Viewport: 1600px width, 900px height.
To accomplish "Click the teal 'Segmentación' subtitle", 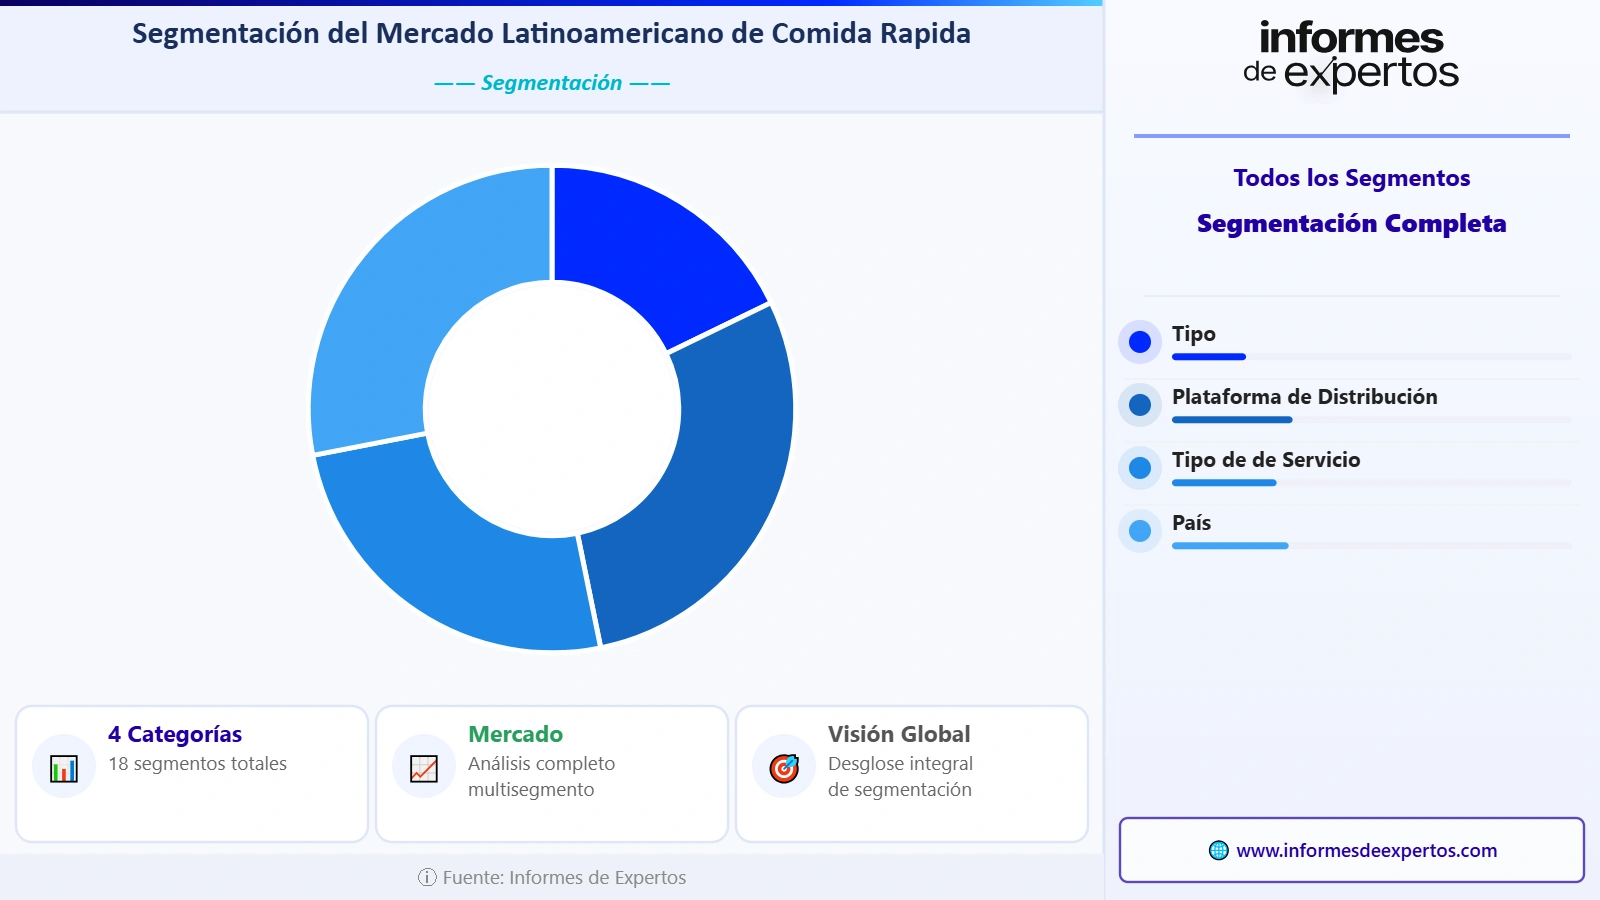I will [552, 83].
